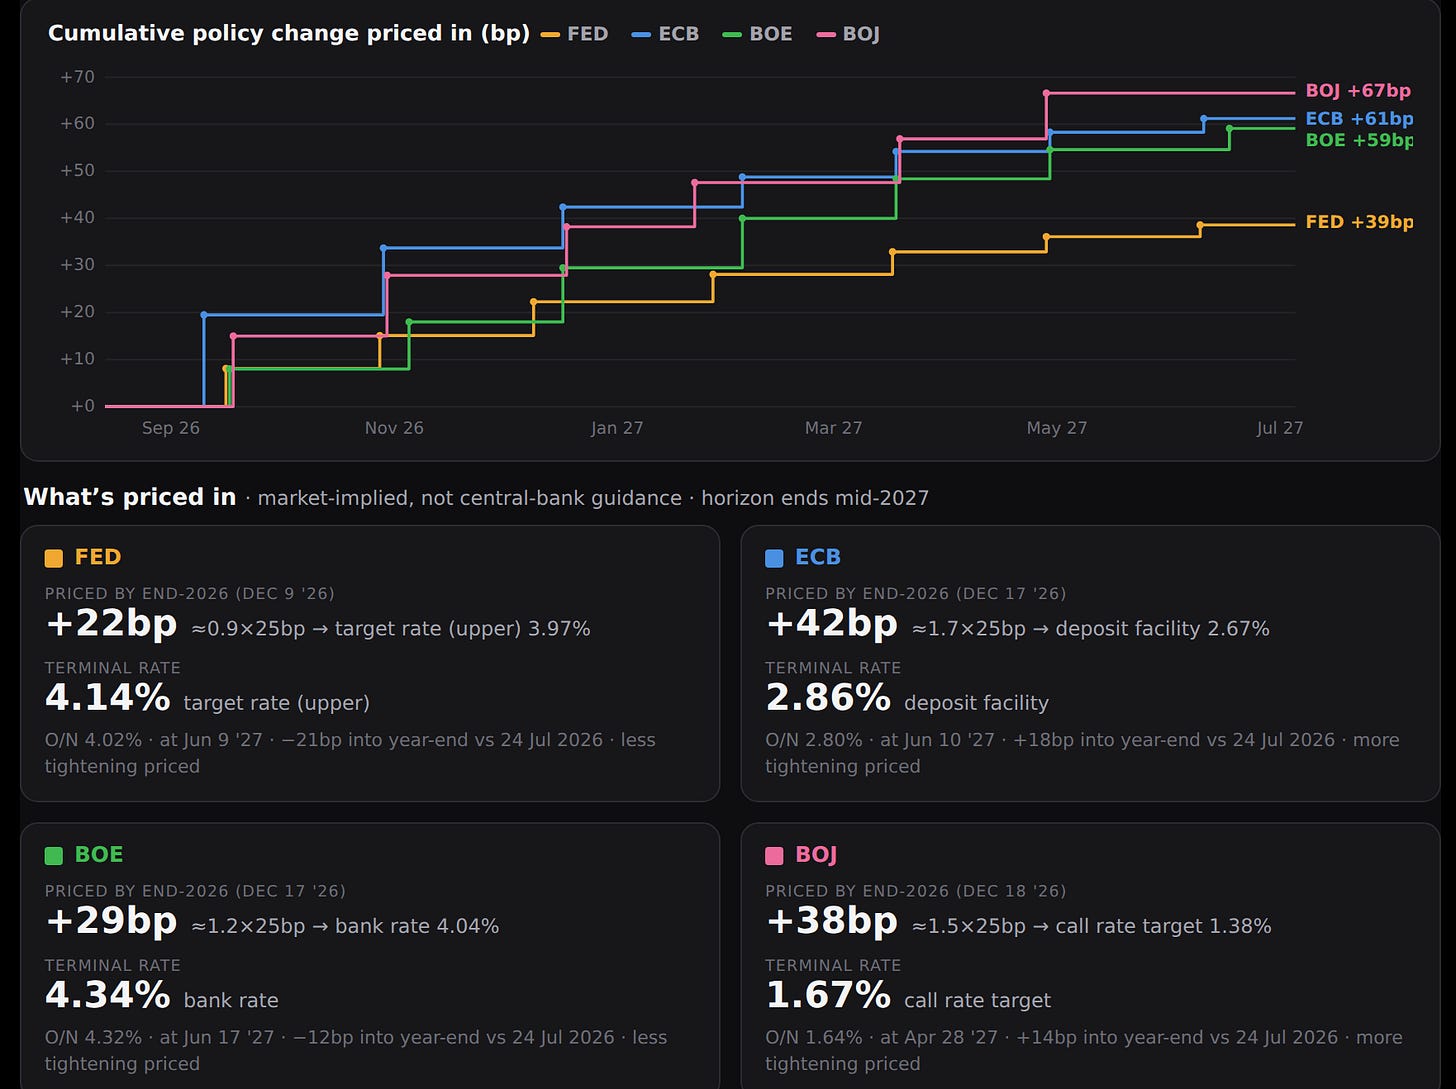The image size is (1456, 1089).
Task: Click the 'Nov 26' x-axis label
Action: tap(394, 428)
